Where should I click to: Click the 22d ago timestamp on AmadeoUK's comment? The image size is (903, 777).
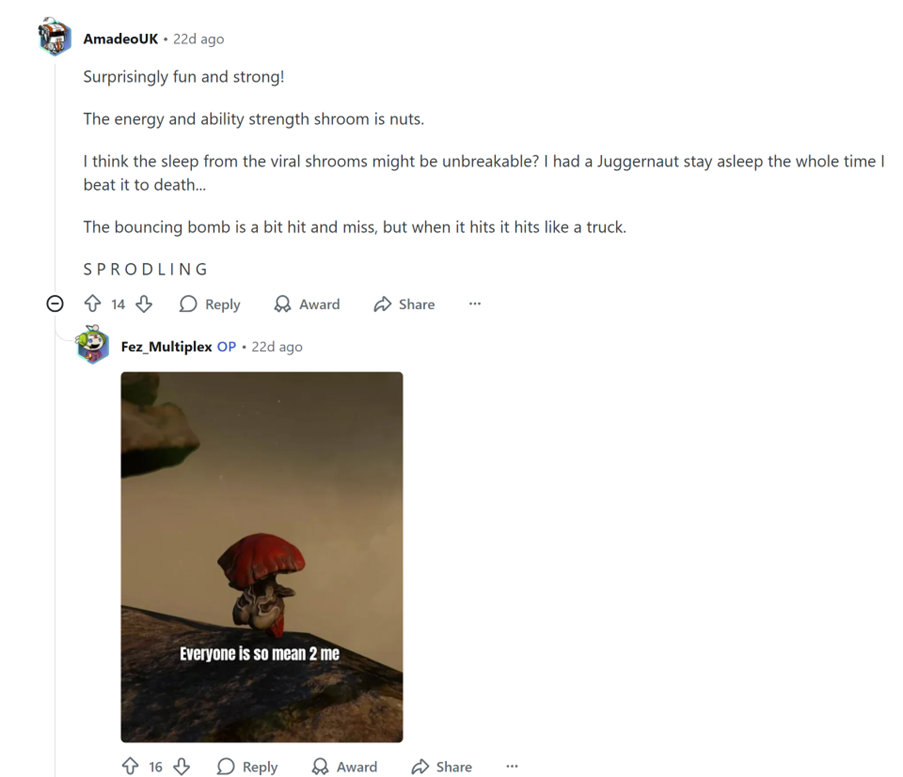coord(199,39)
